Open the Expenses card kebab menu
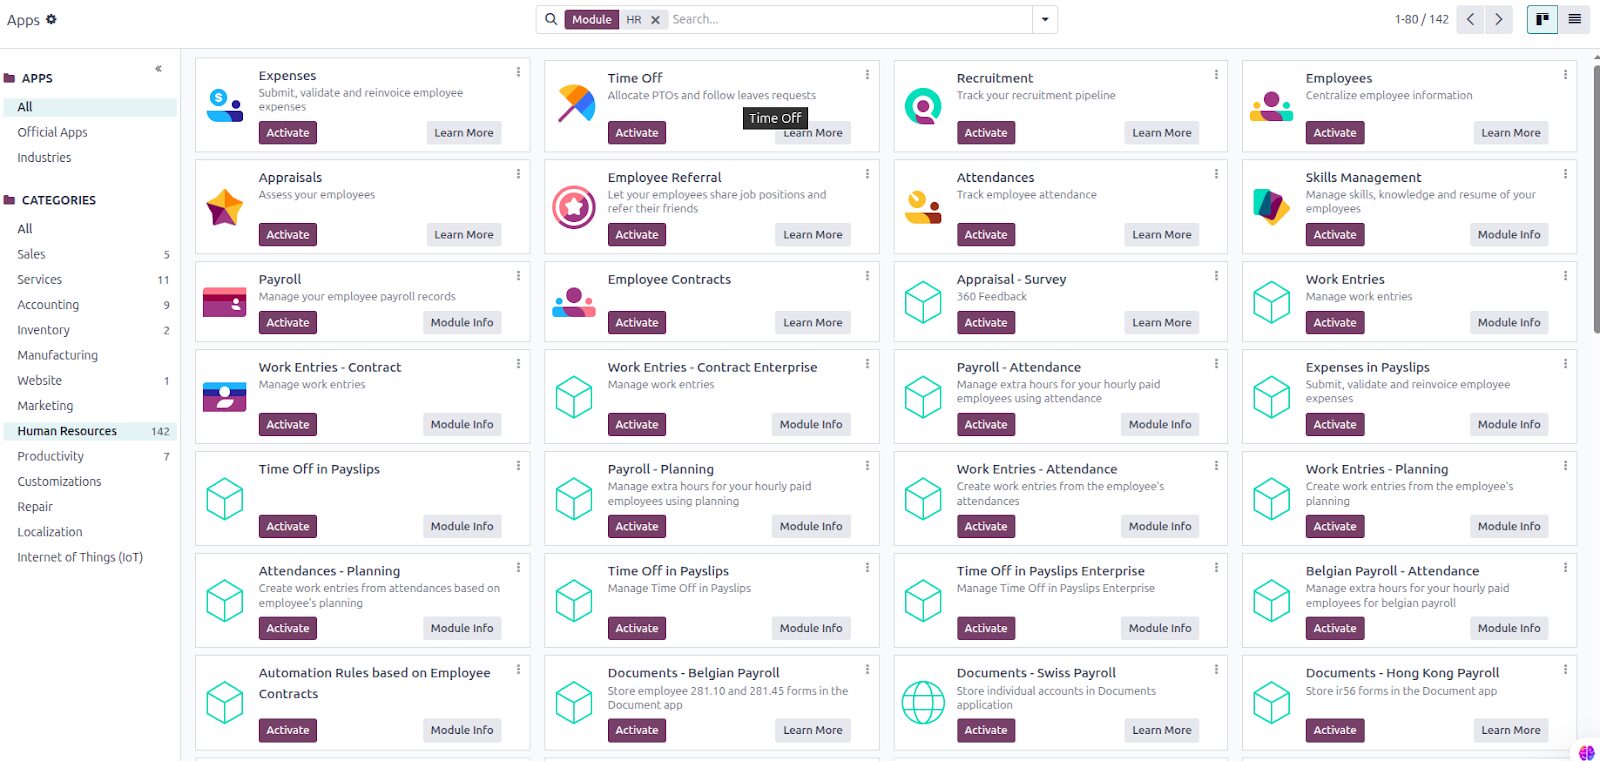Image resolution: width=1600 pixels, height=761 pixels. [x=518, y=72]
